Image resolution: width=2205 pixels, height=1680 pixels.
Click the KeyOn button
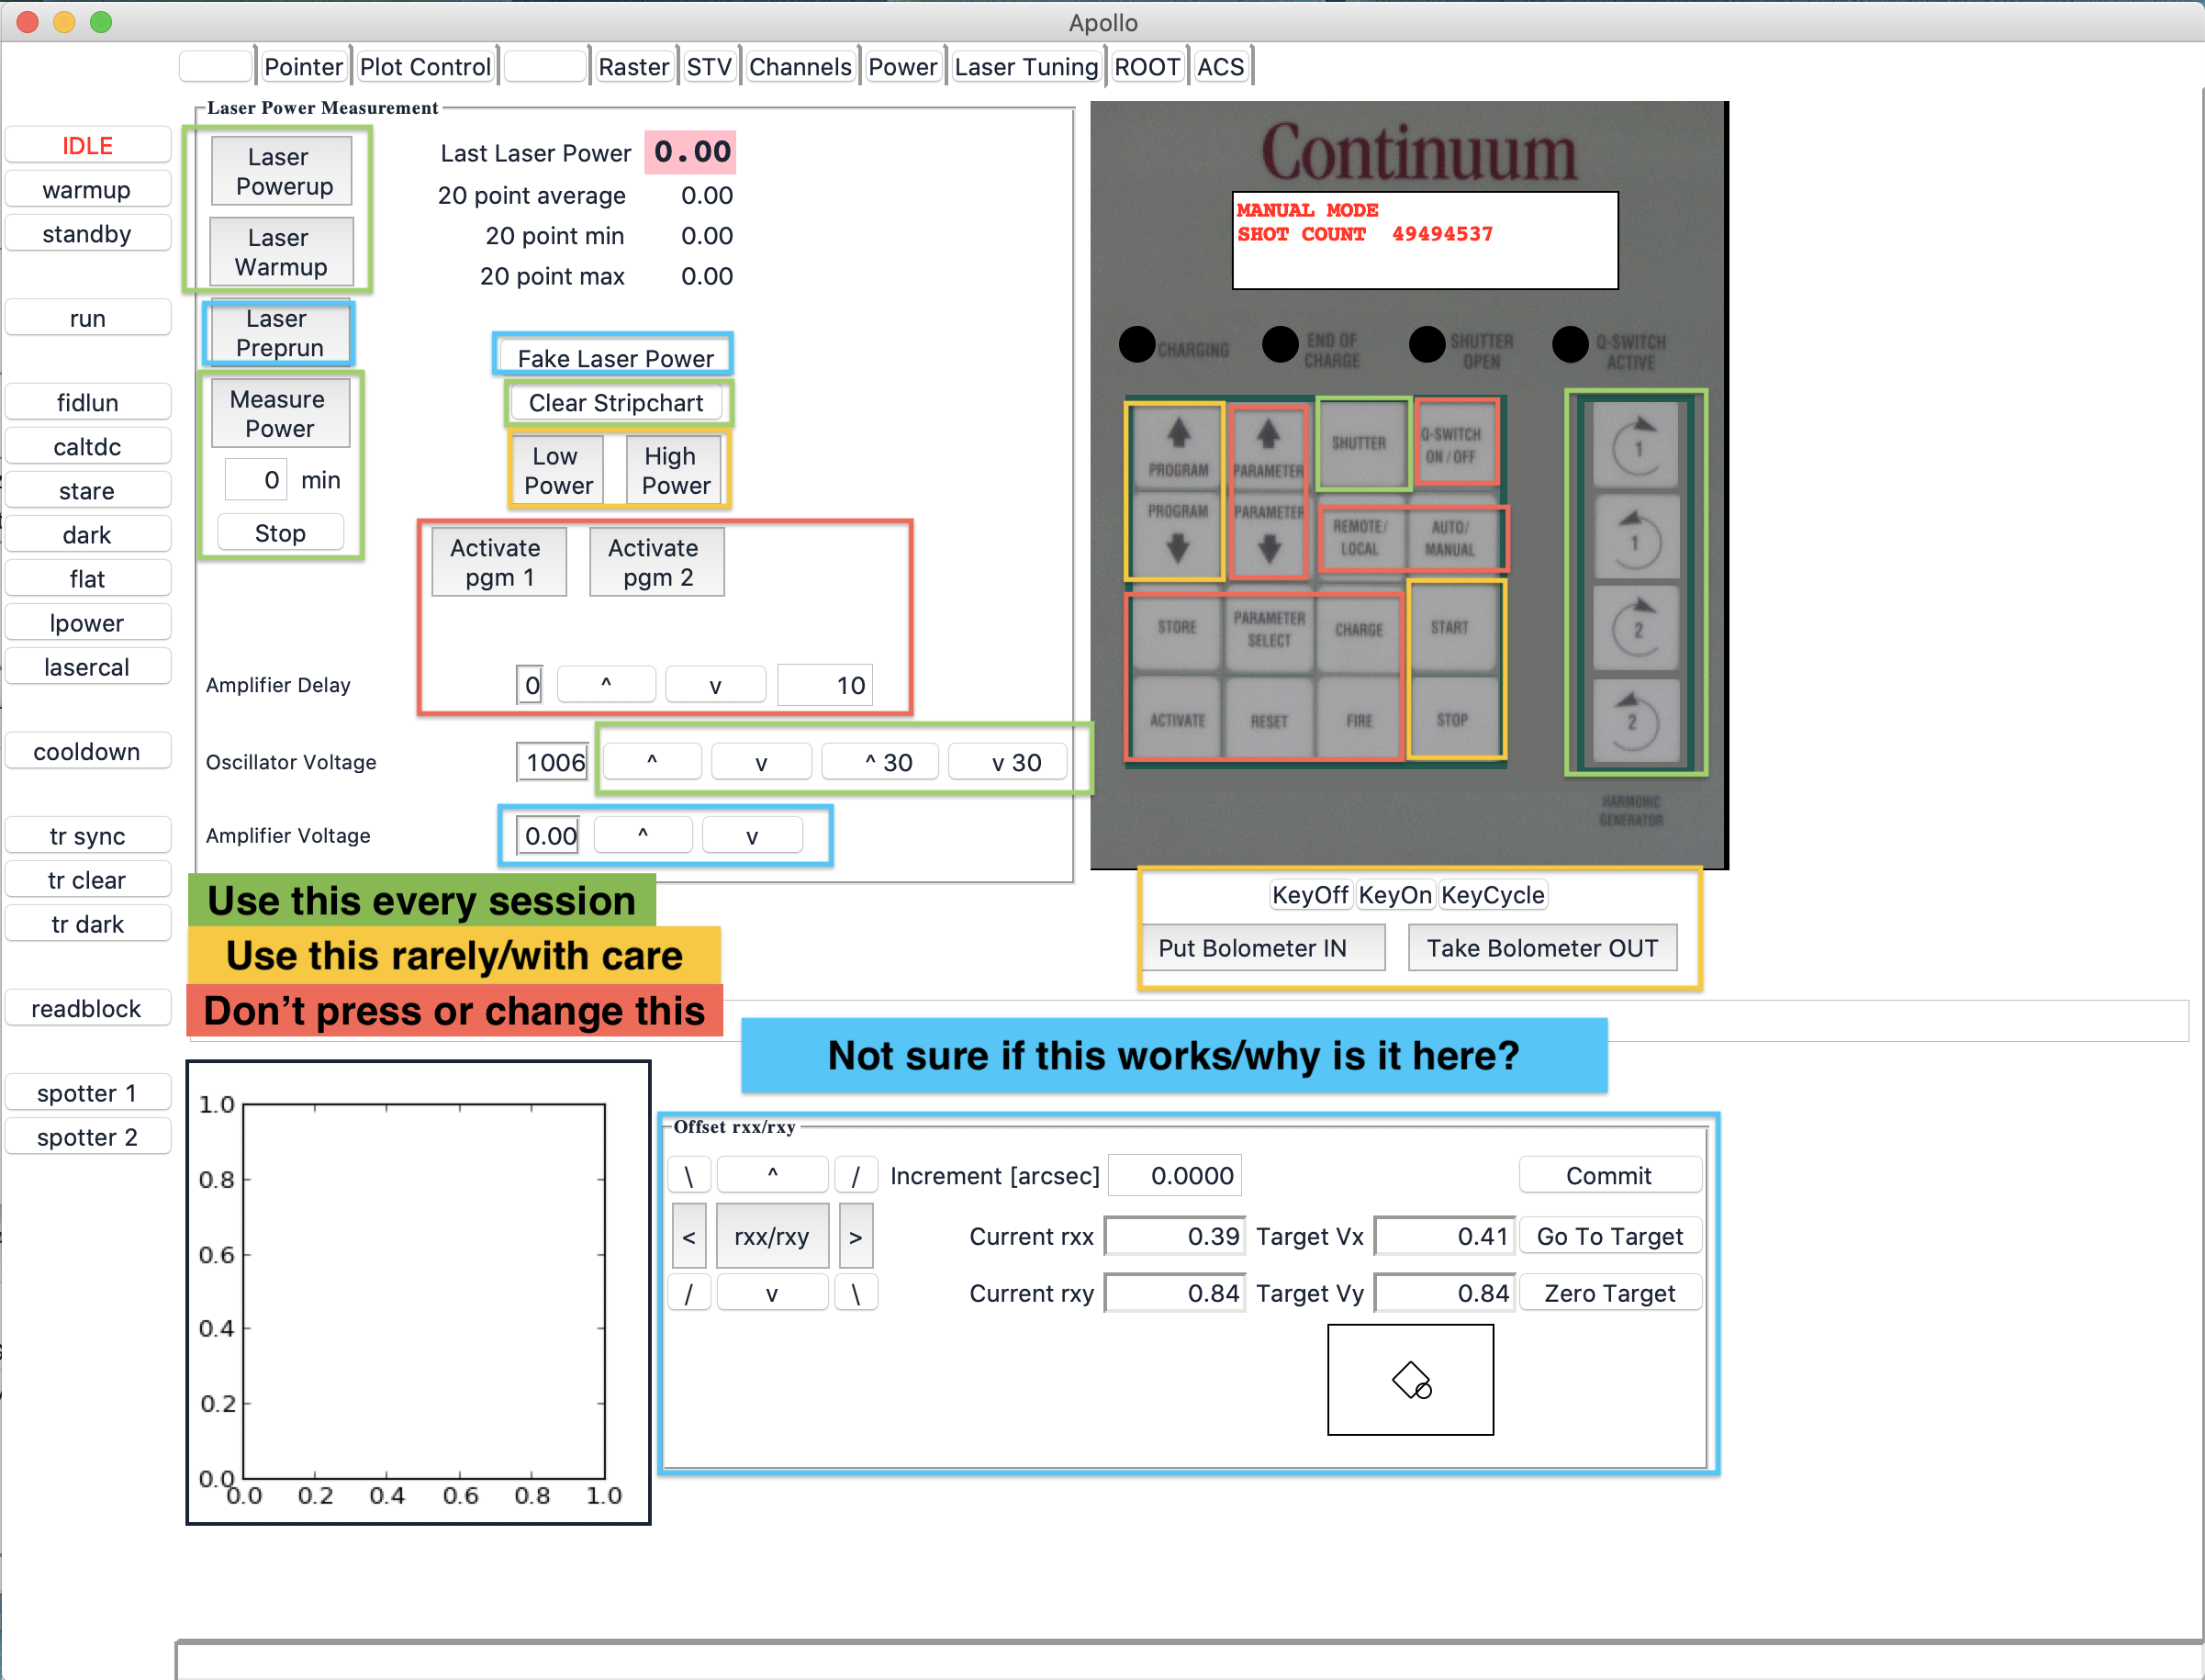(1394, 894)
